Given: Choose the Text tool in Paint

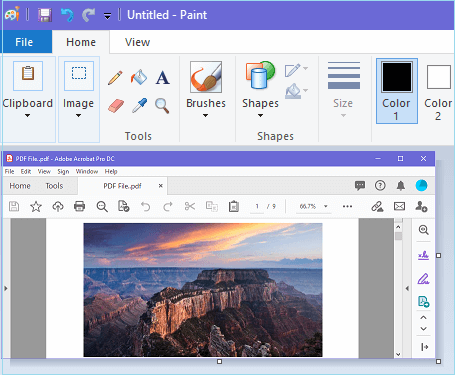Looking at the screenshot, I should 163,78.
